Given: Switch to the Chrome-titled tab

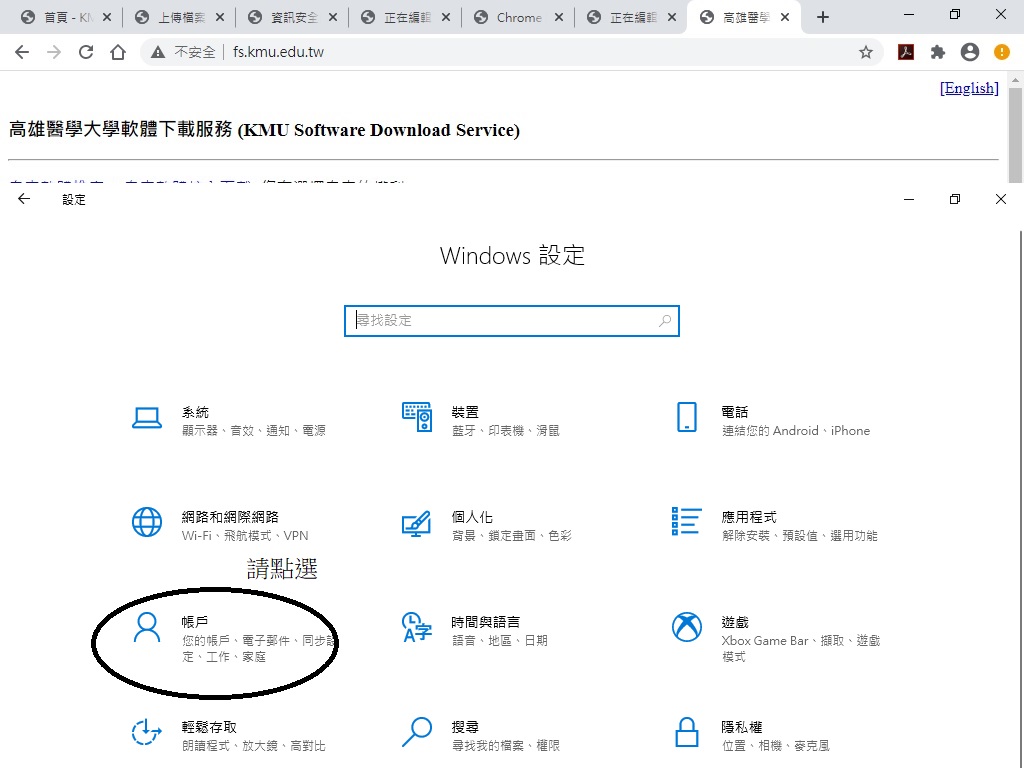Looking at the screenshot, I should 517,18.
